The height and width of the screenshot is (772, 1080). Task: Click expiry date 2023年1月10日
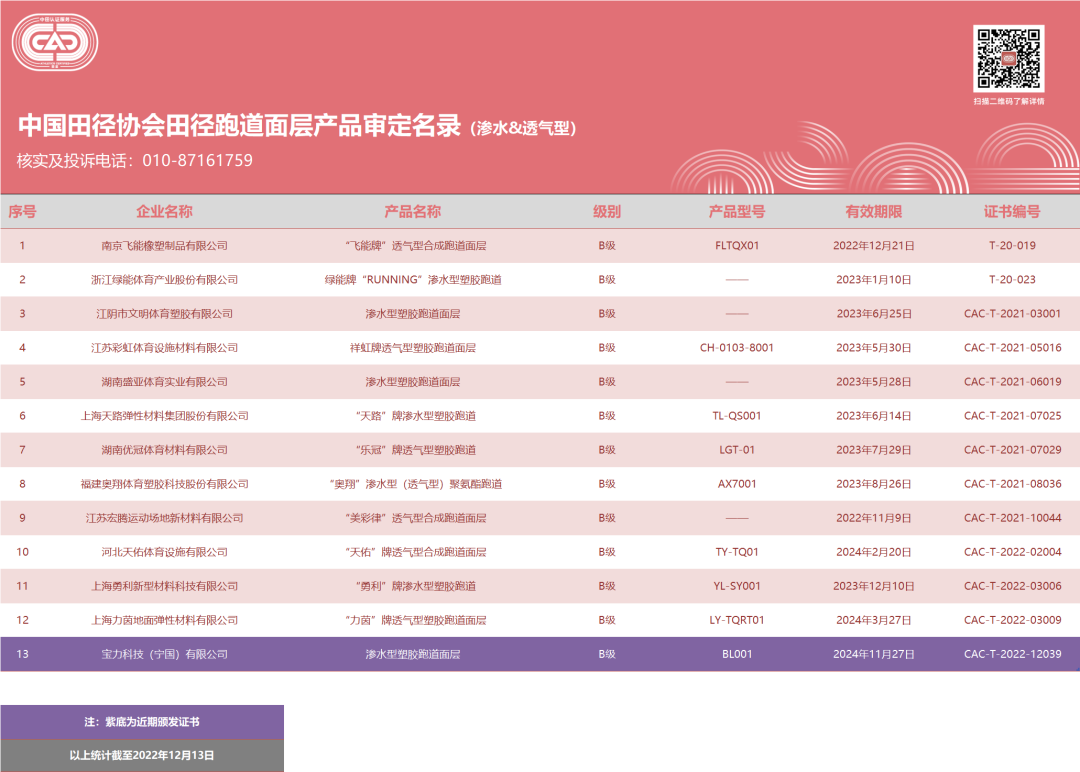(873, 280)
